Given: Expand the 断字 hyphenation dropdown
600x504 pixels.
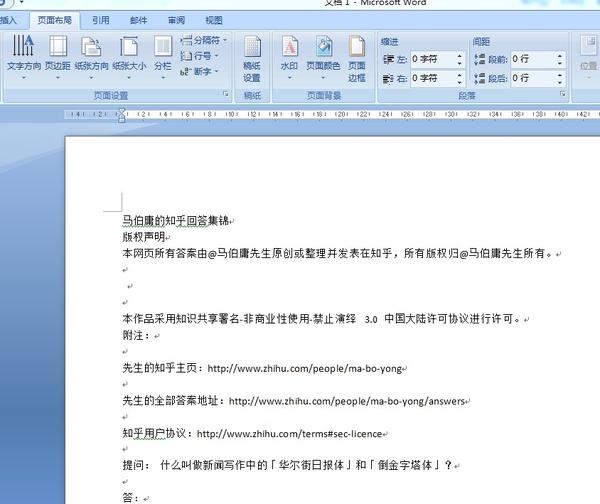Looking at the screenshot, I should point(199,72).
